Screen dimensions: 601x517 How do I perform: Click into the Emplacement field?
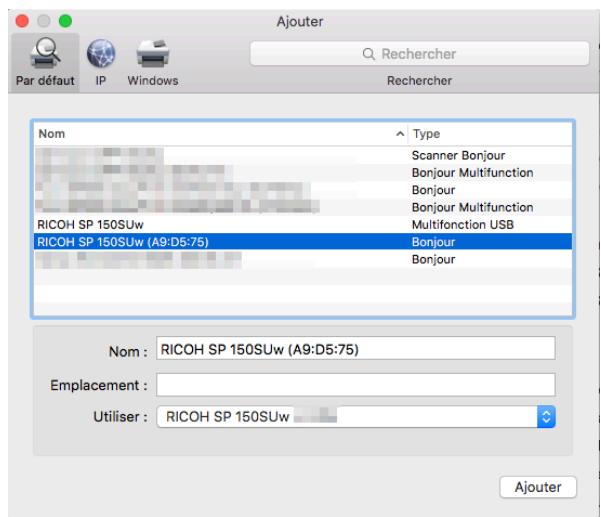coord(356,385)
